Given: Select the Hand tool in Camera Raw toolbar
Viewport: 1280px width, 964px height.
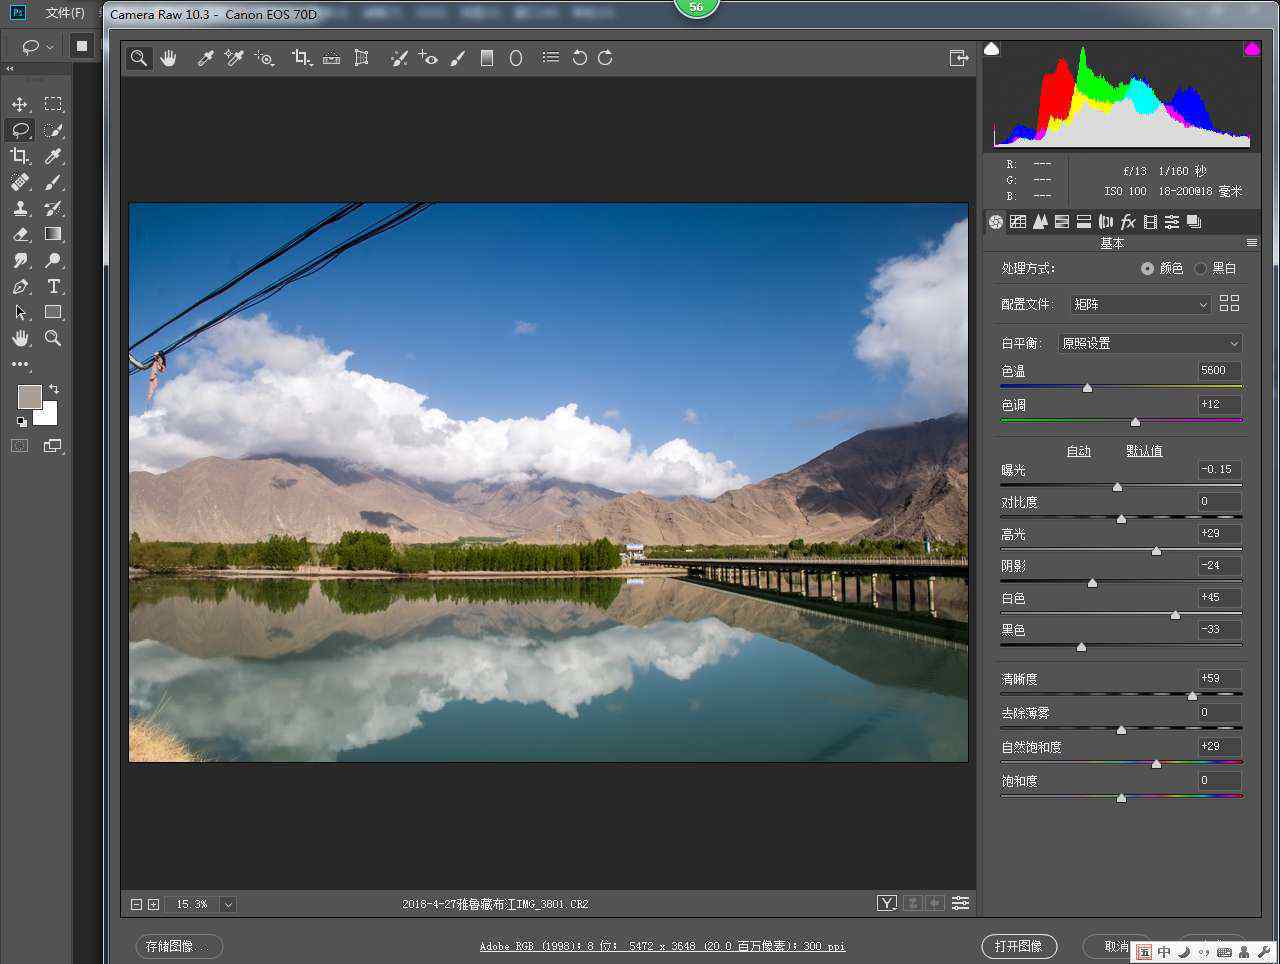Looking at the screenshot, I should click(x=168, y=58).
